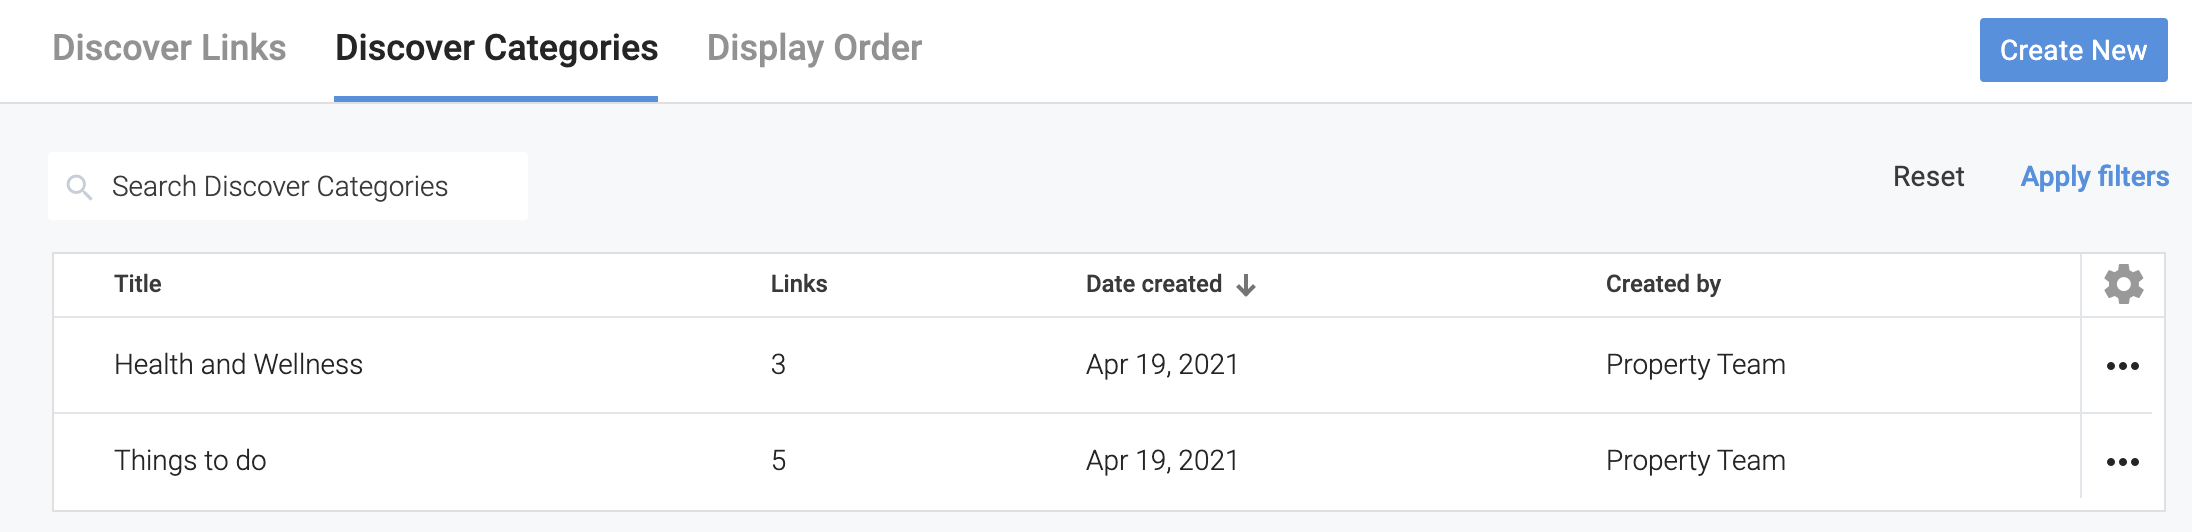Sort by Title column header
This screenshot has width=2192, height=532.
138,284
